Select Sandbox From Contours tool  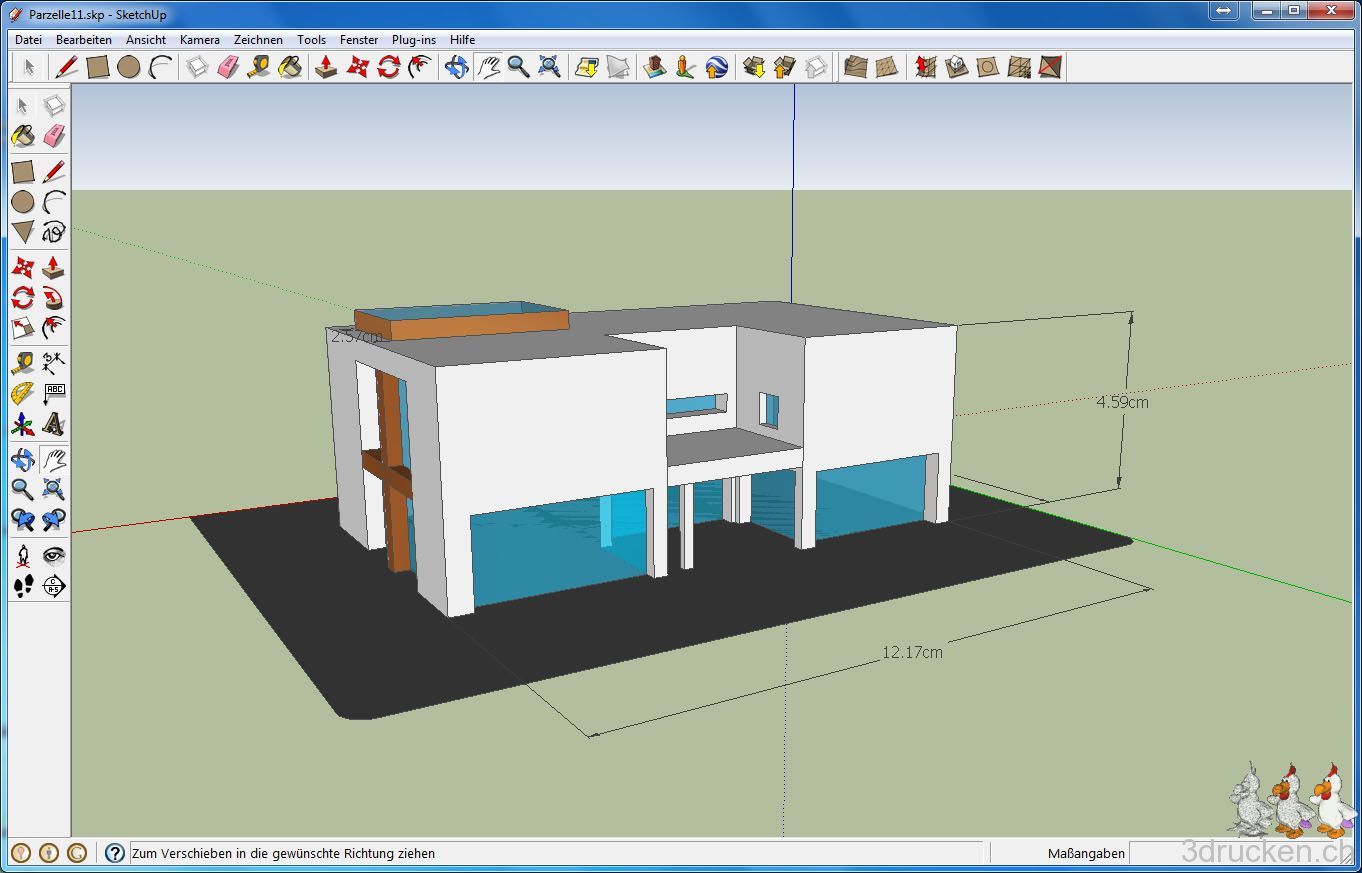click(x=855, y=67)
